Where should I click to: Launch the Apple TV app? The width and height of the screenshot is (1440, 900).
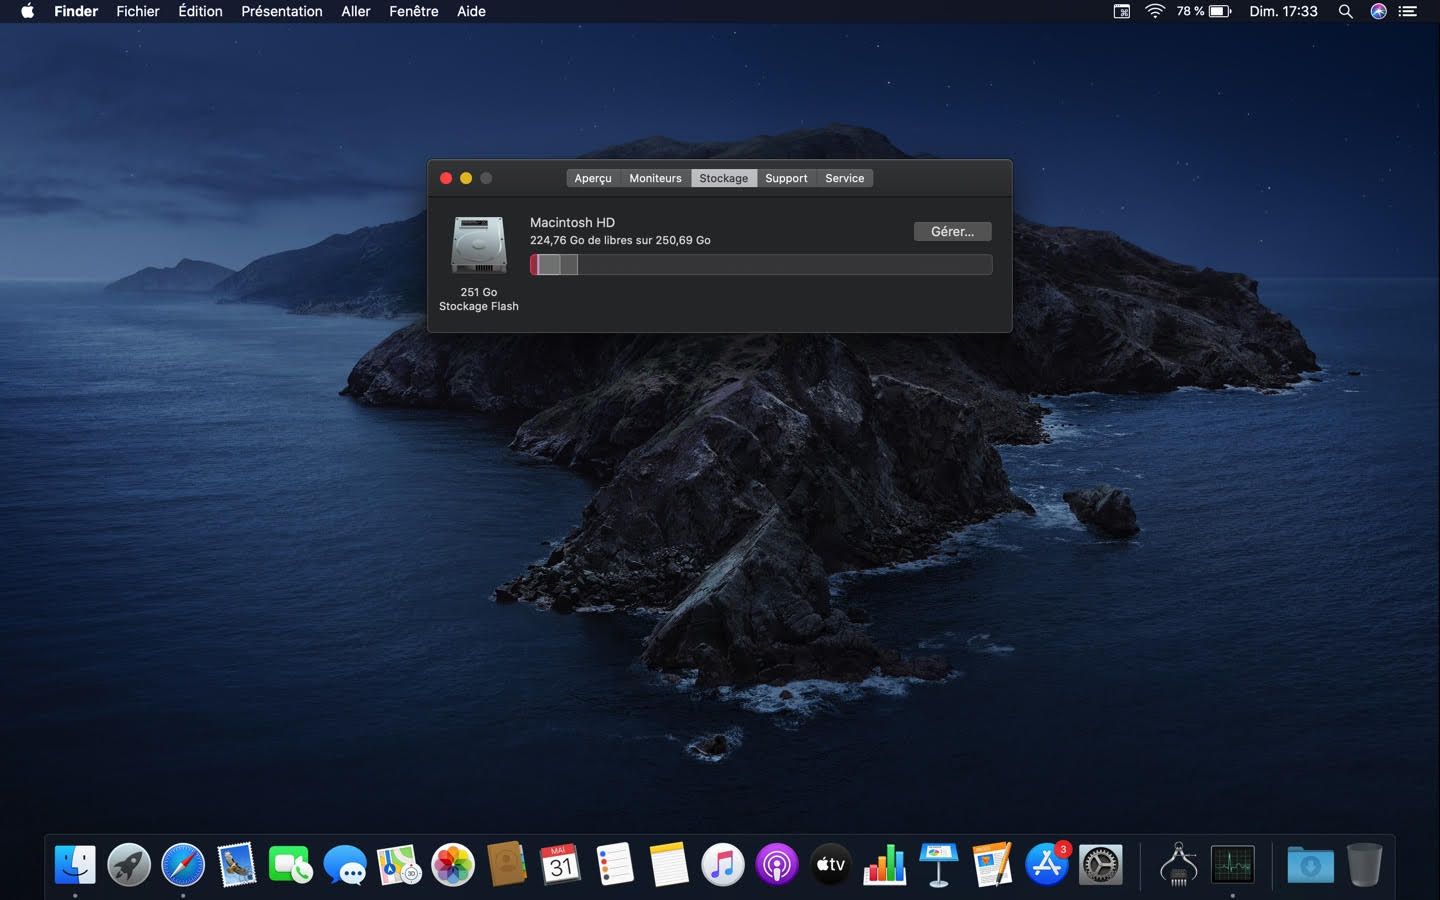click(830, 865)
